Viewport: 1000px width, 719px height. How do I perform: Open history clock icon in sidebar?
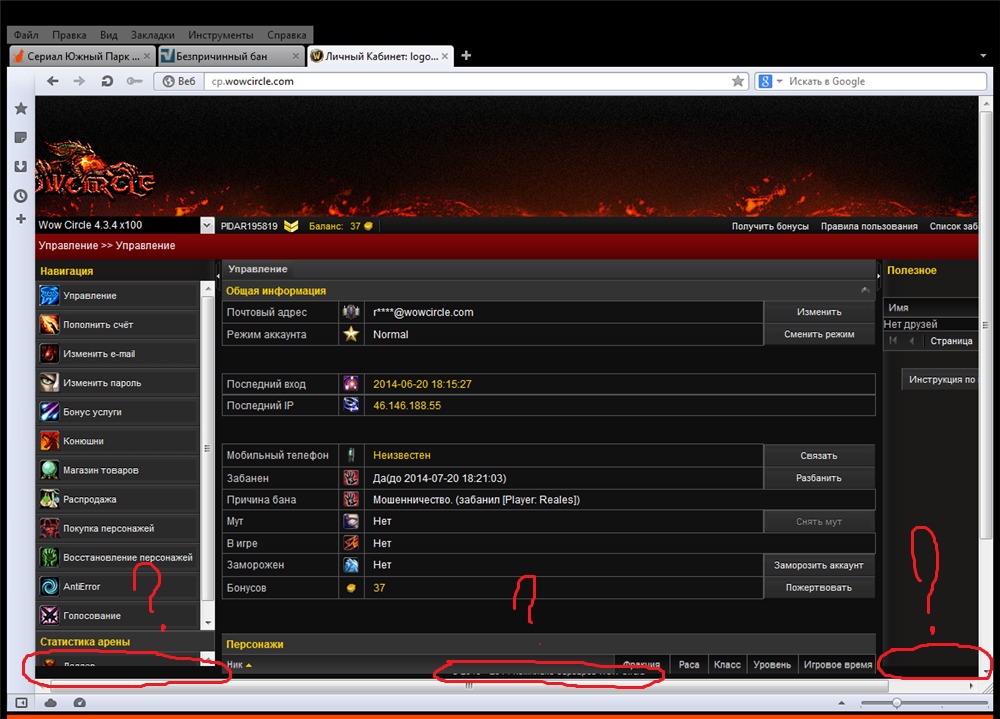21,196
